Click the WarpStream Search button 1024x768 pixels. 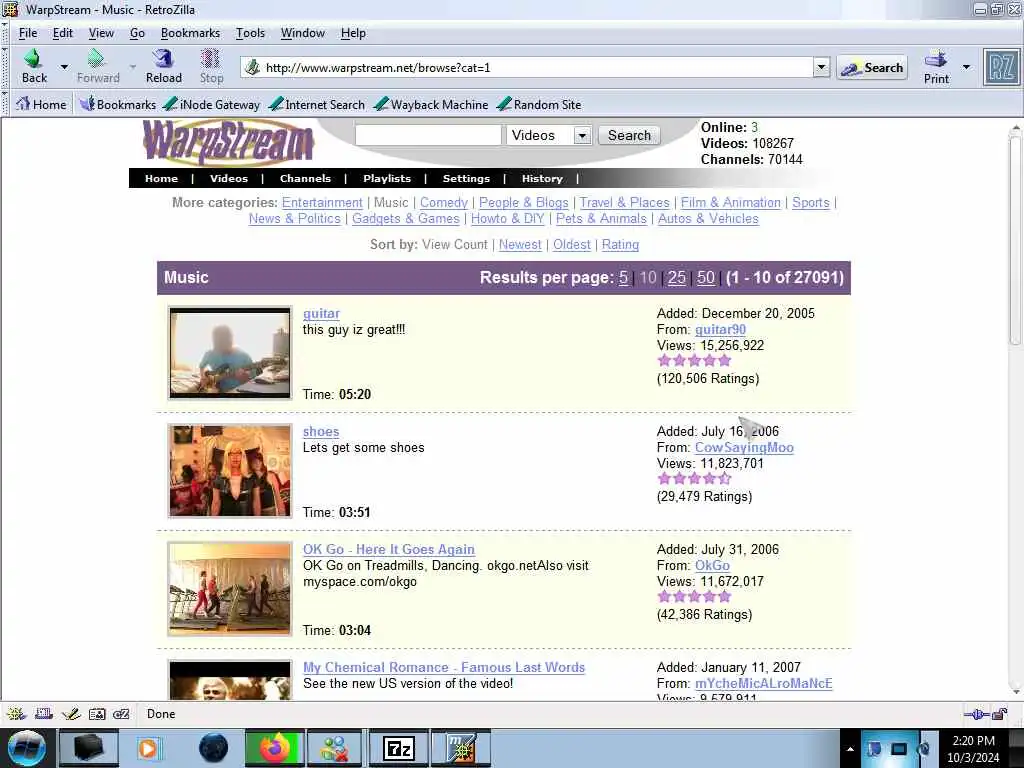tap(630, 135)
